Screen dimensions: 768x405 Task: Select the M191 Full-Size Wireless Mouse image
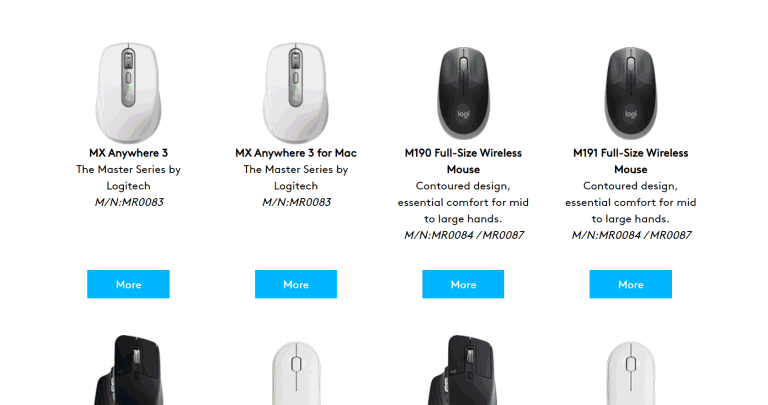pyautogui.click(x=630, y=93)
